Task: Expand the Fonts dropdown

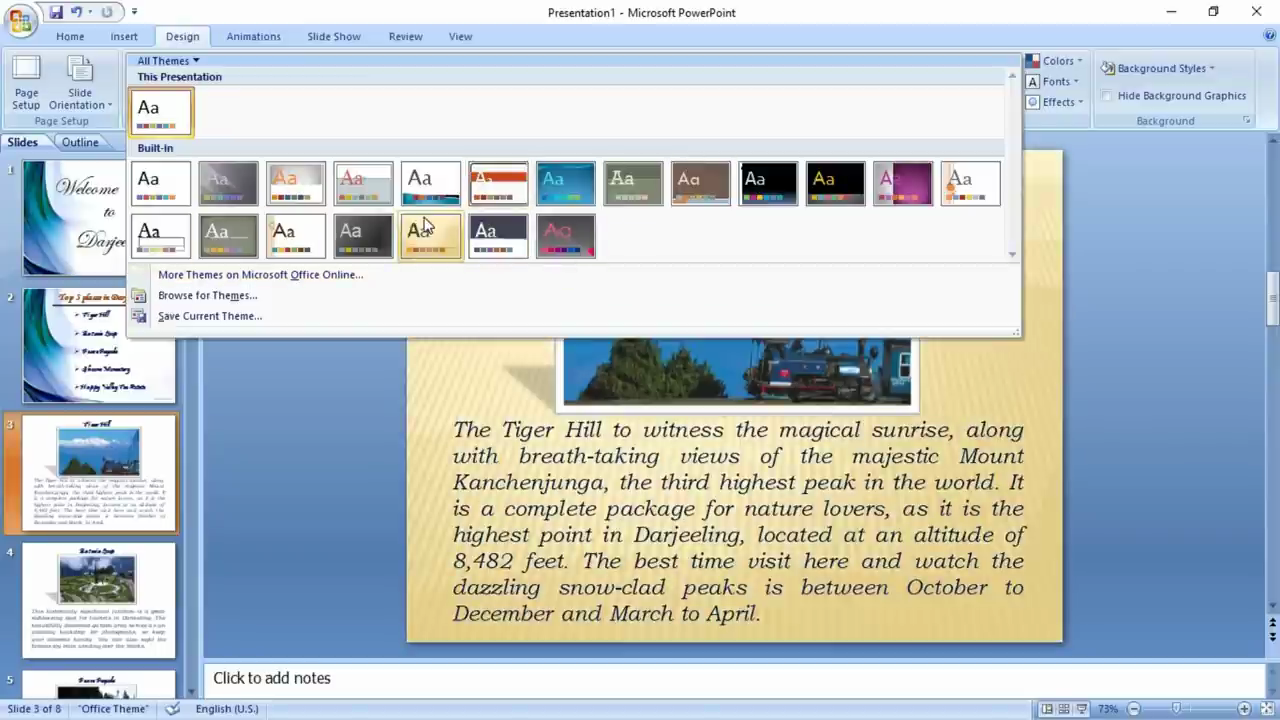Action: 1055,82
